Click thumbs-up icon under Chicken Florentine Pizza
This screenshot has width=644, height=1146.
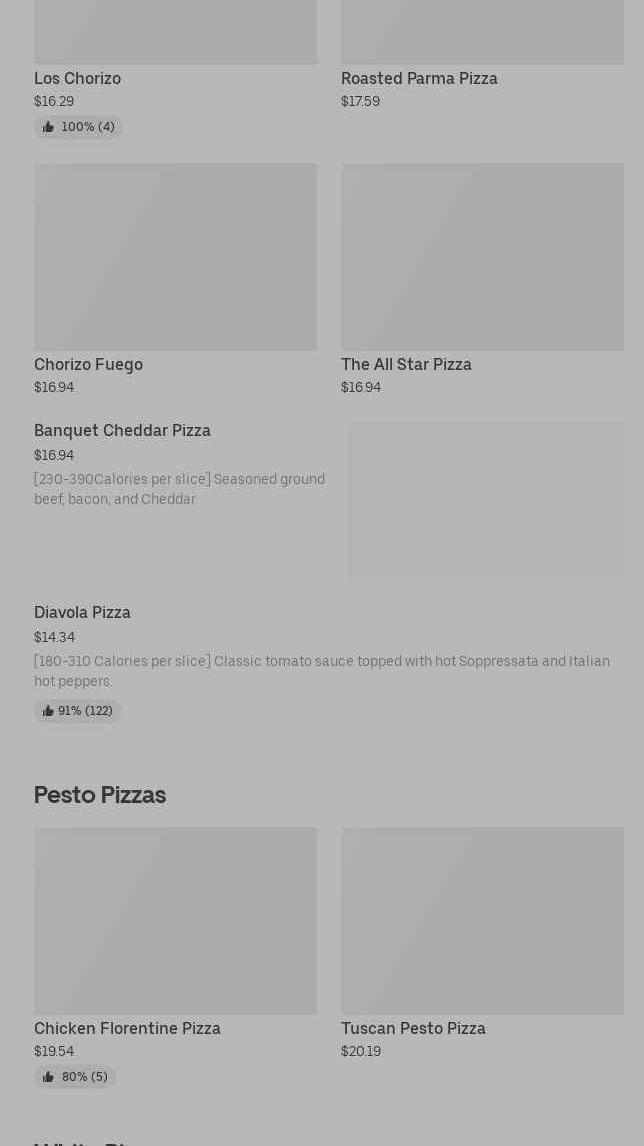coord(48,1077)
